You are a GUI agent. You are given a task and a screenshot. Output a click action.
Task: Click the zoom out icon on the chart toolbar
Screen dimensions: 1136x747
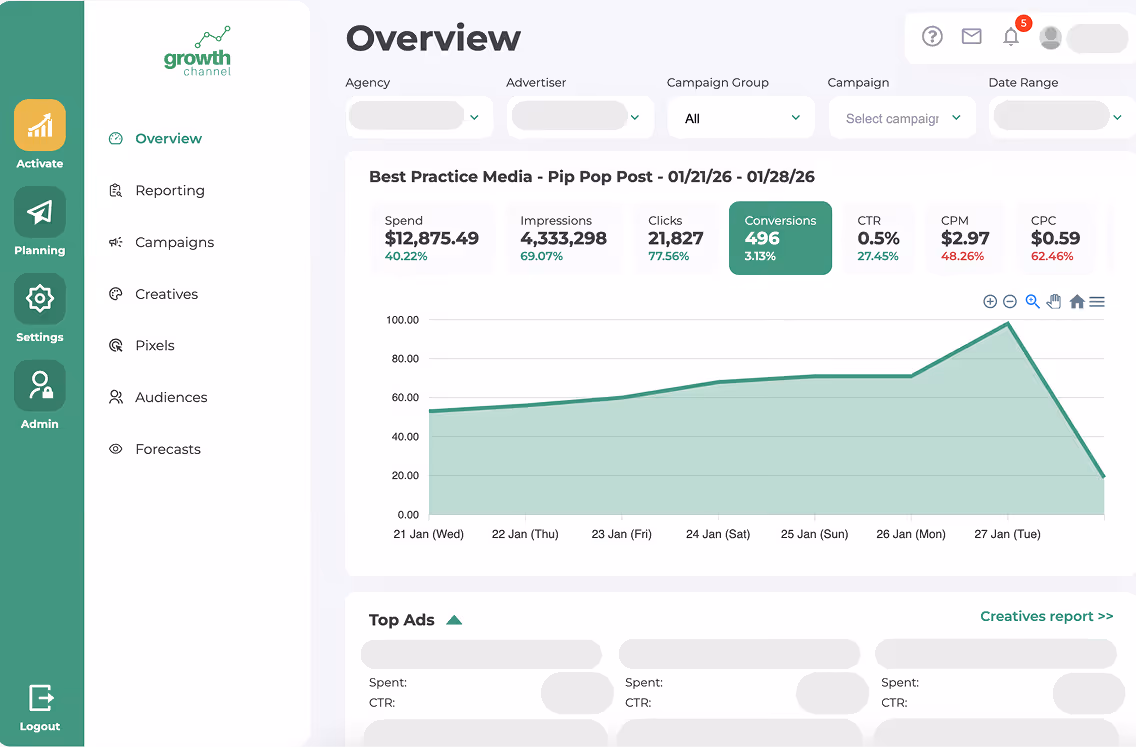coord(1011,301)
